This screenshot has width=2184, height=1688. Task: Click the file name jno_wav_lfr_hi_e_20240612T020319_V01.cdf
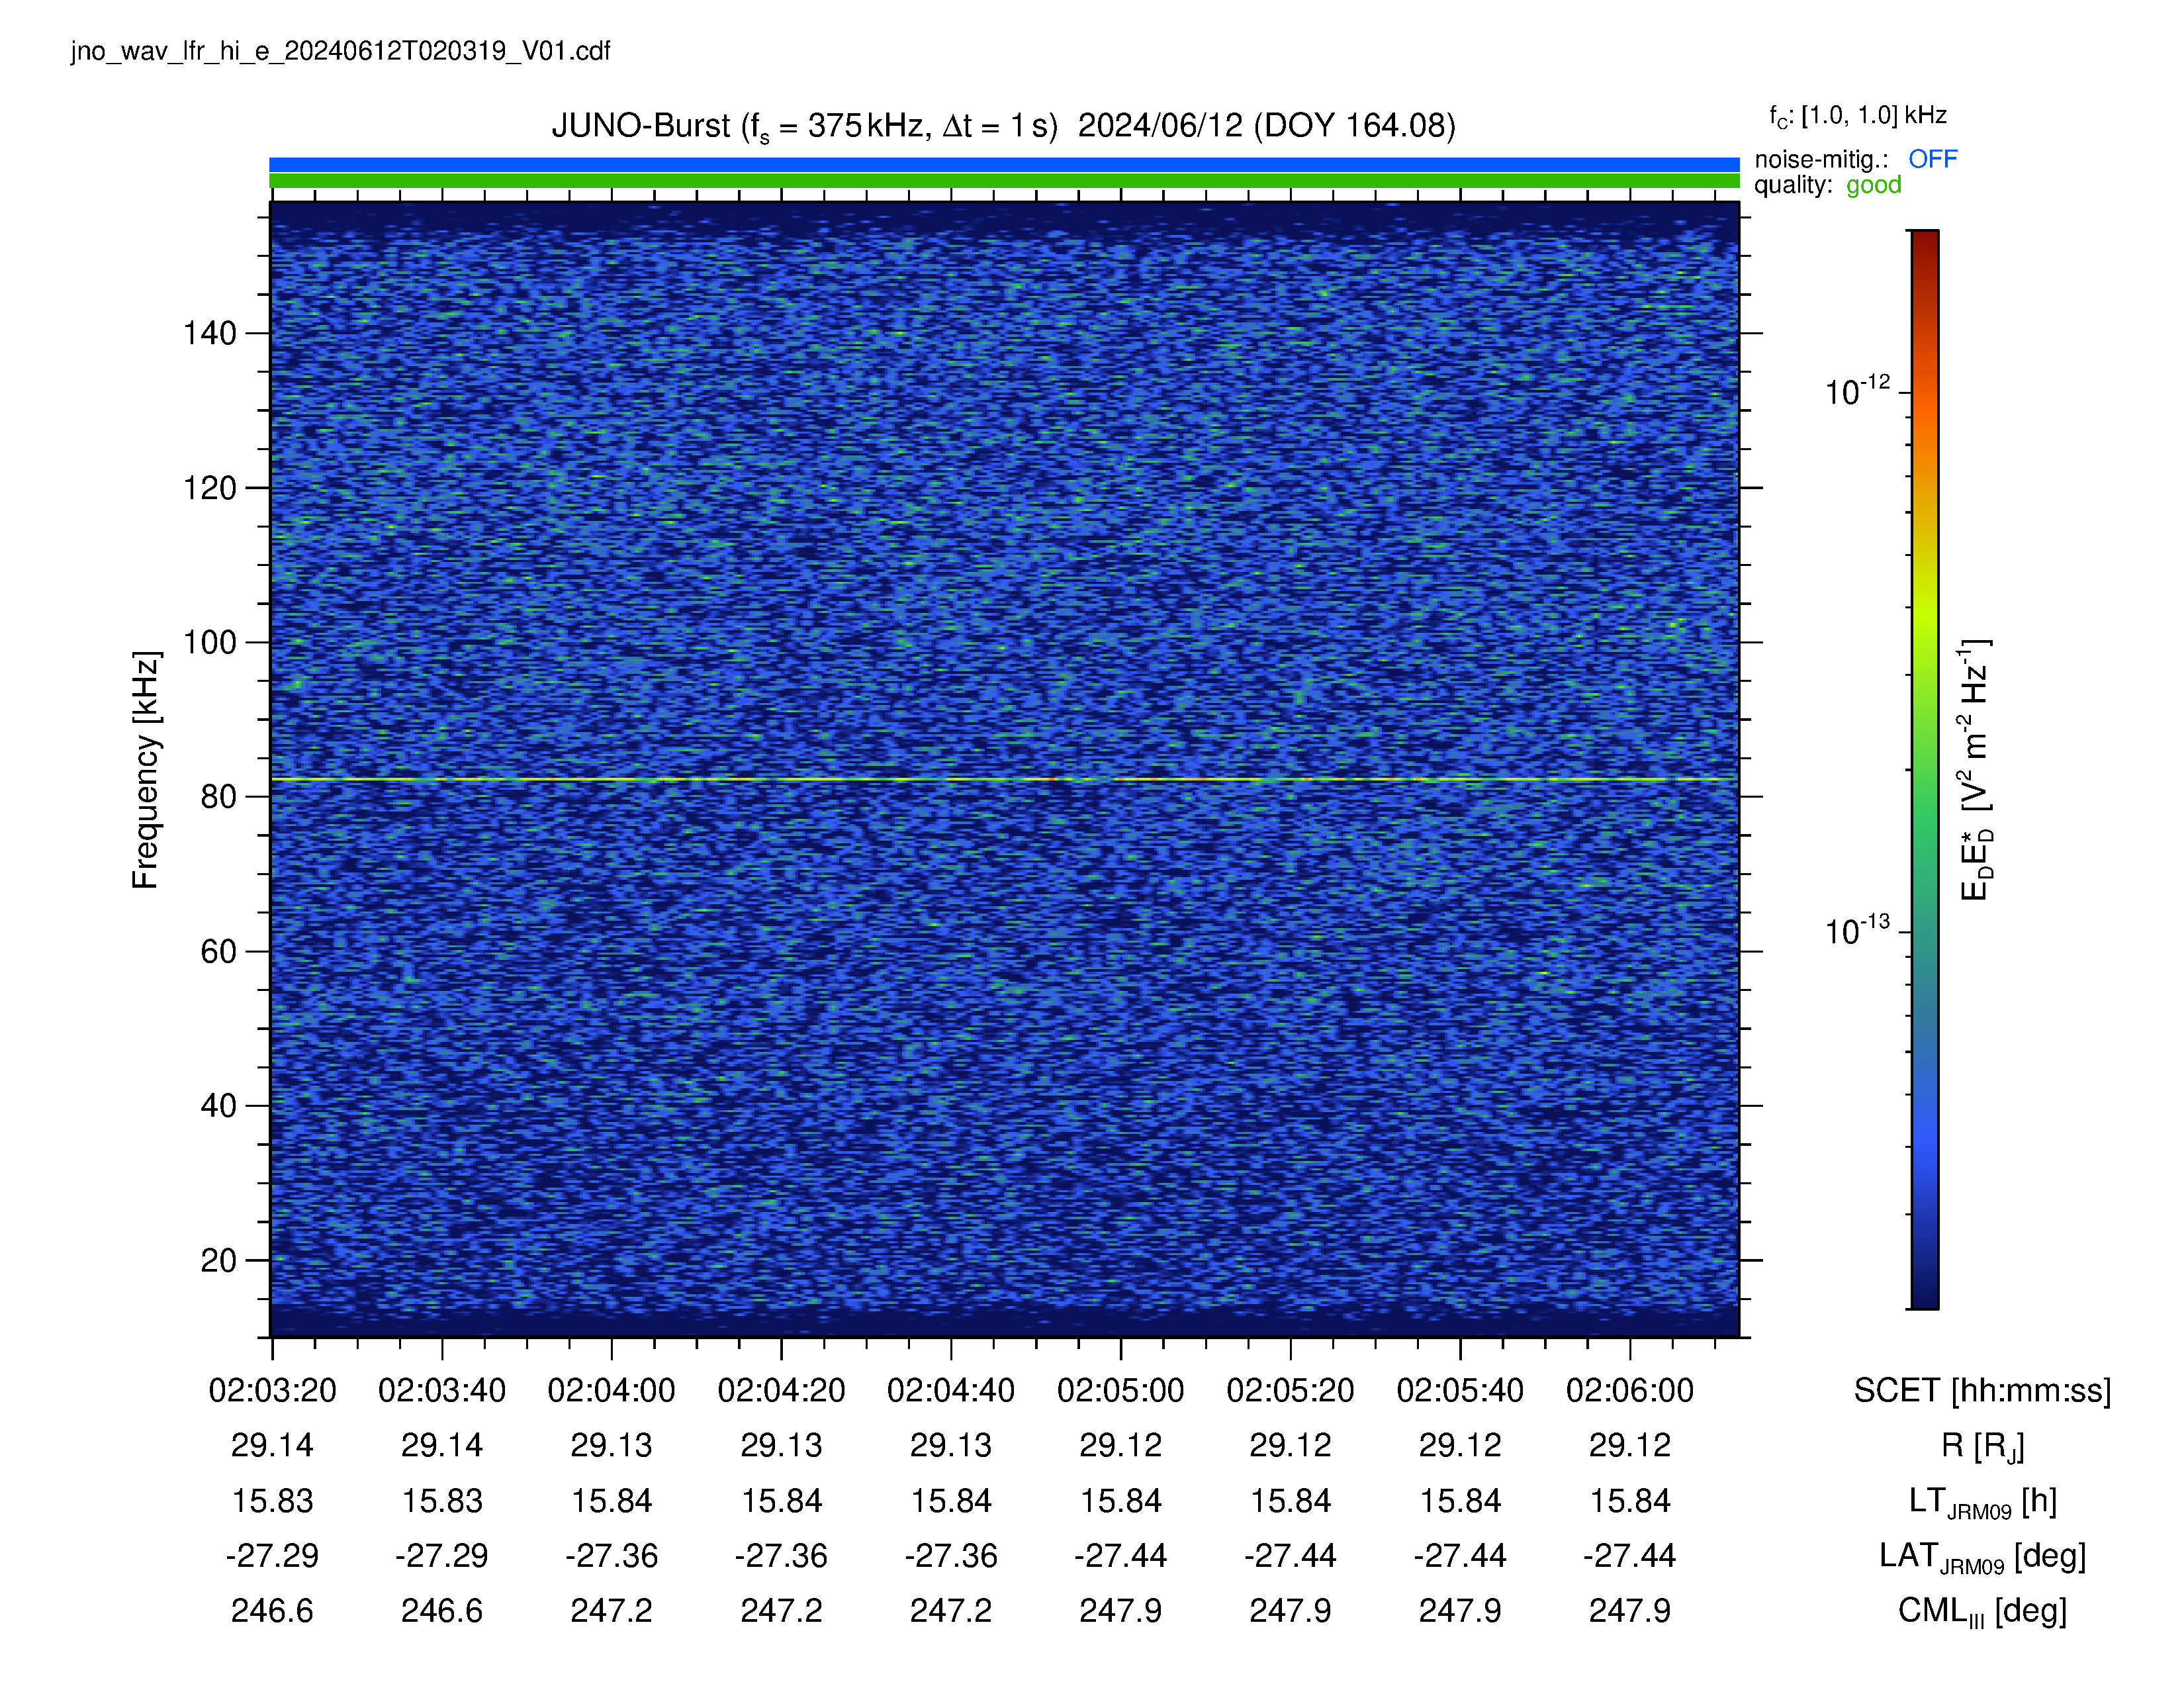point(340,51)
